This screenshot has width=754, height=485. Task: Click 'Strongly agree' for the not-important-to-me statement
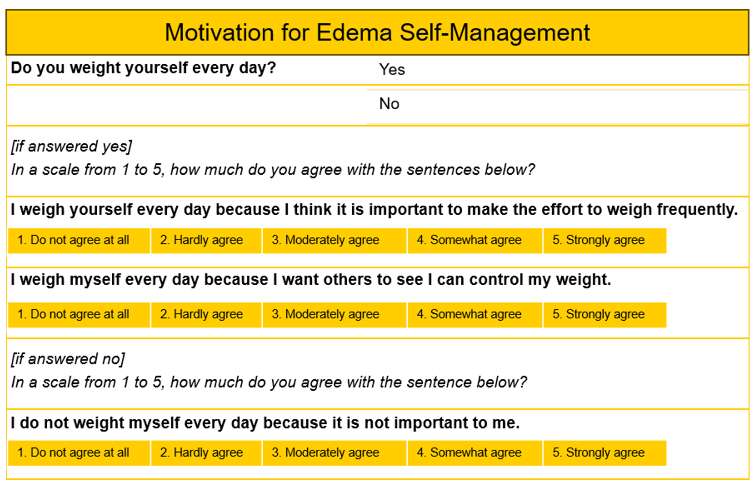point(605,453)
